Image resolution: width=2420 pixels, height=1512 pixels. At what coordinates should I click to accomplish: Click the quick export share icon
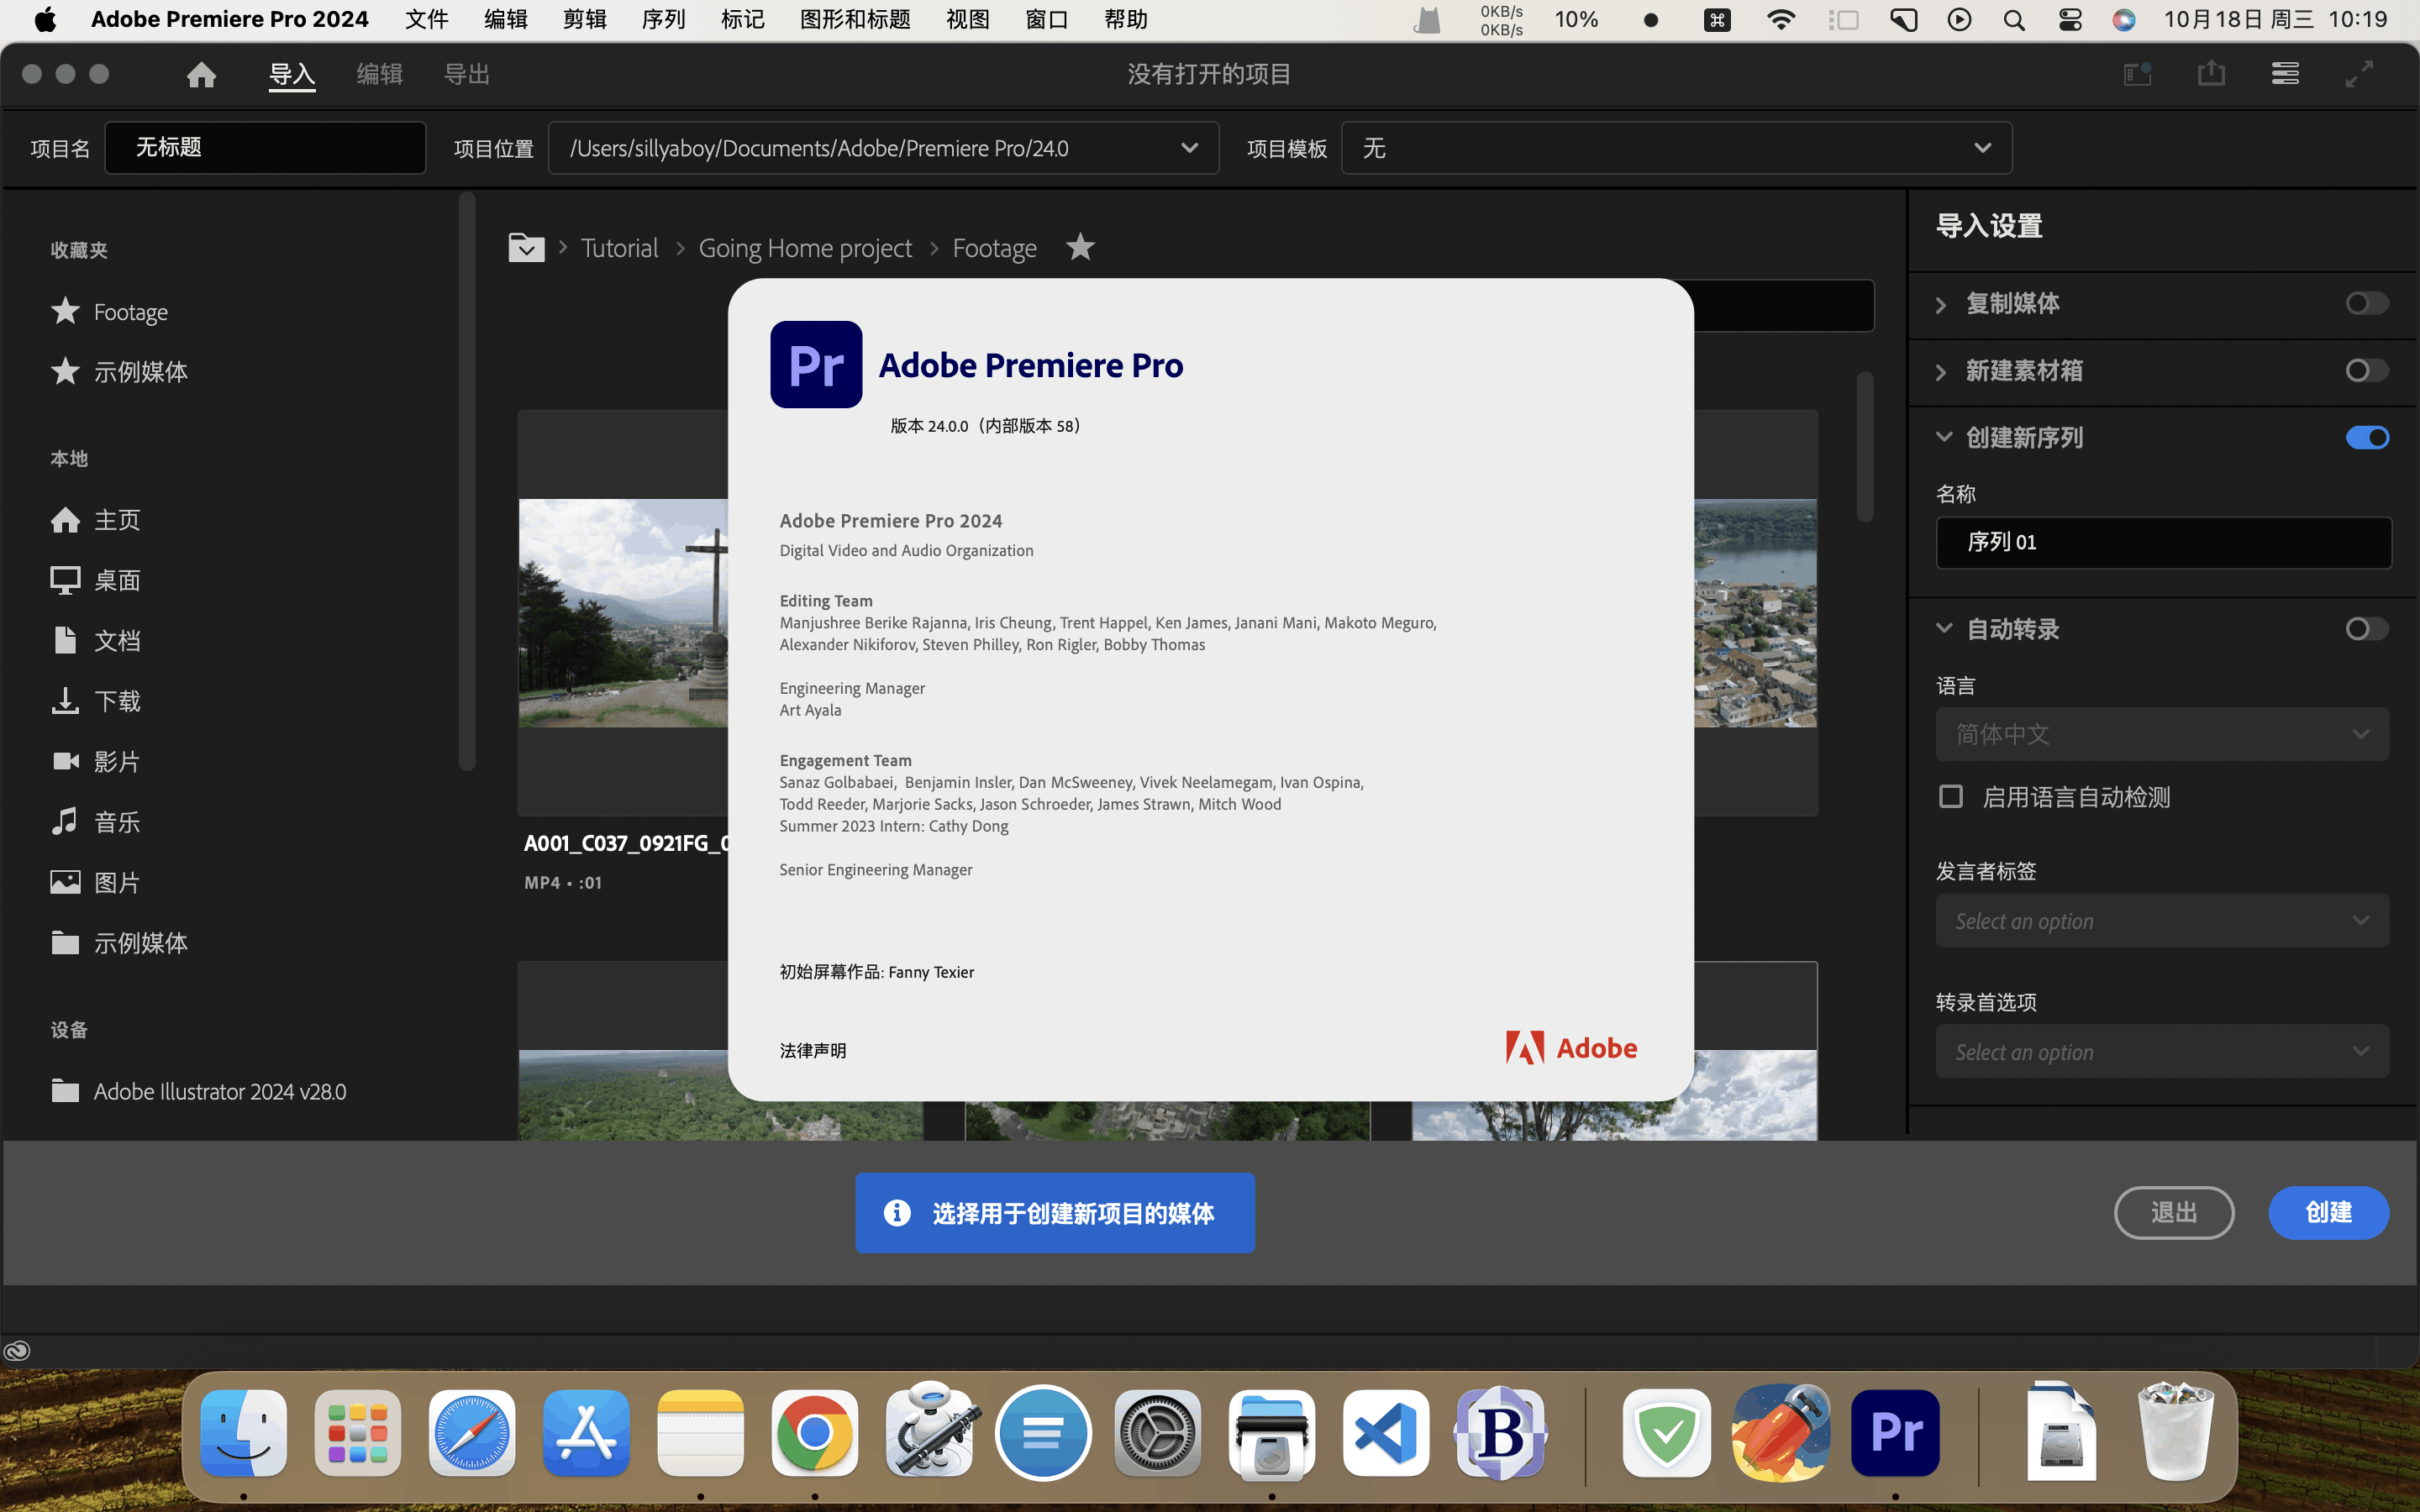click(2211, 74)
